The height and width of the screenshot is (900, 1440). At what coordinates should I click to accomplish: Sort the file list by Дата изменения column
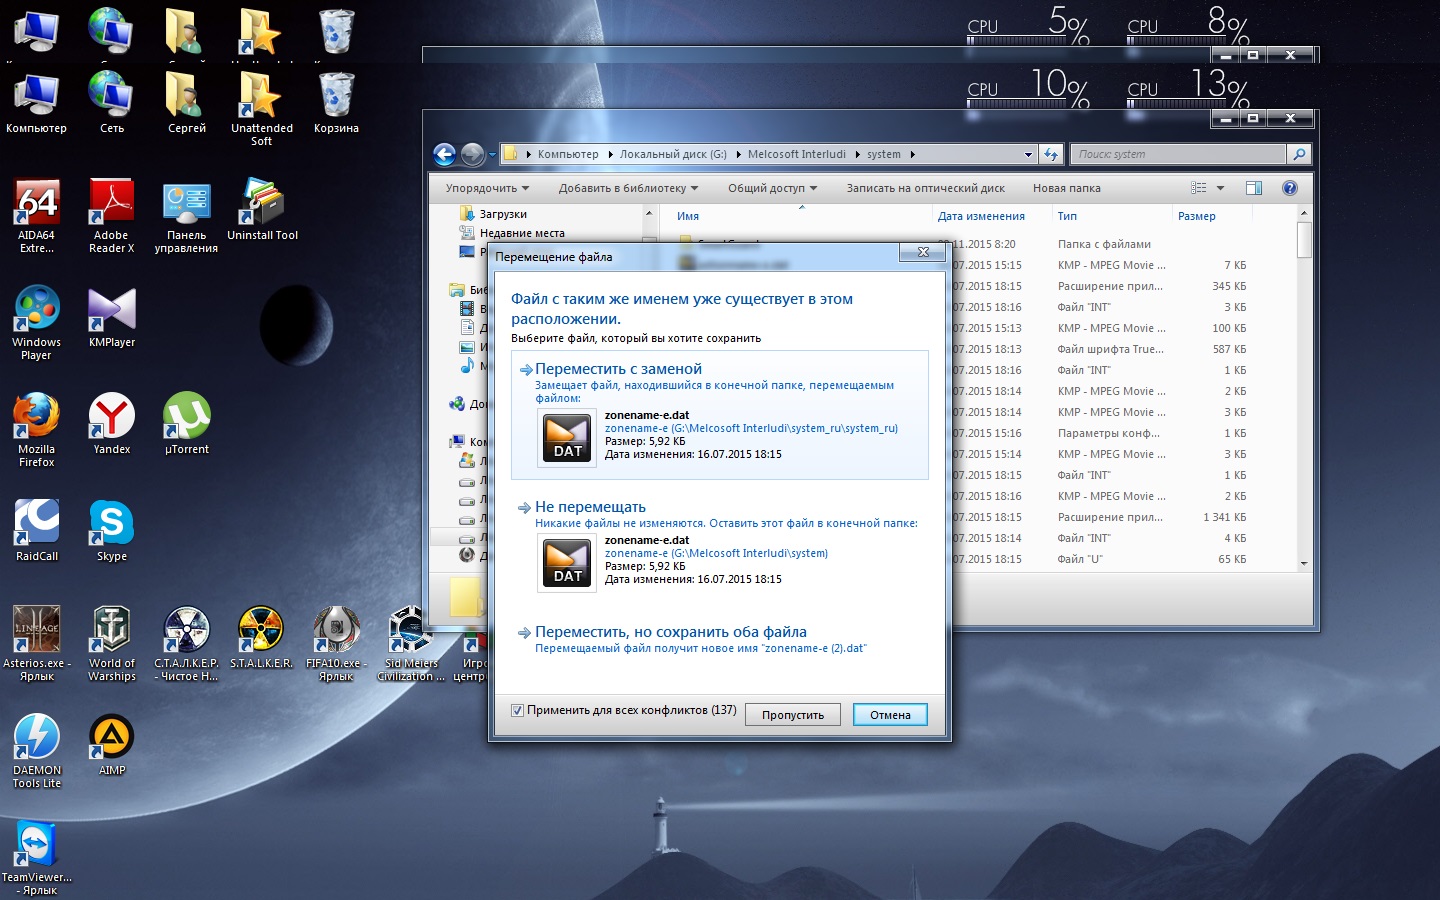click(x=980, y=216)
